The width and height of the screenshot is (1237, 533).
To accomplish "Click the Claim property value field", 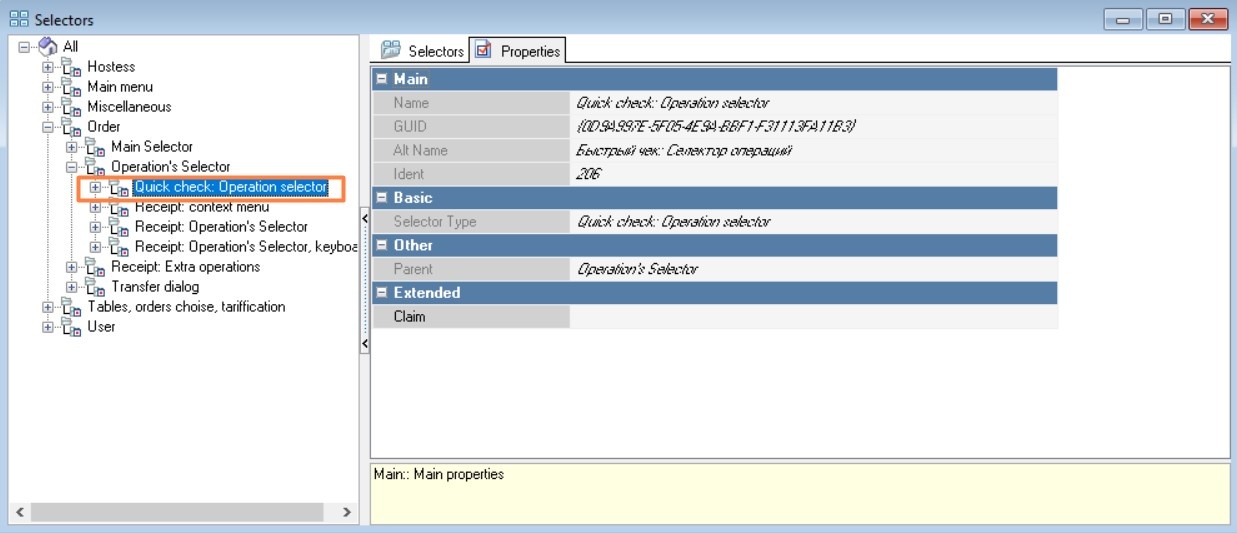I will [x=812, y=317].
